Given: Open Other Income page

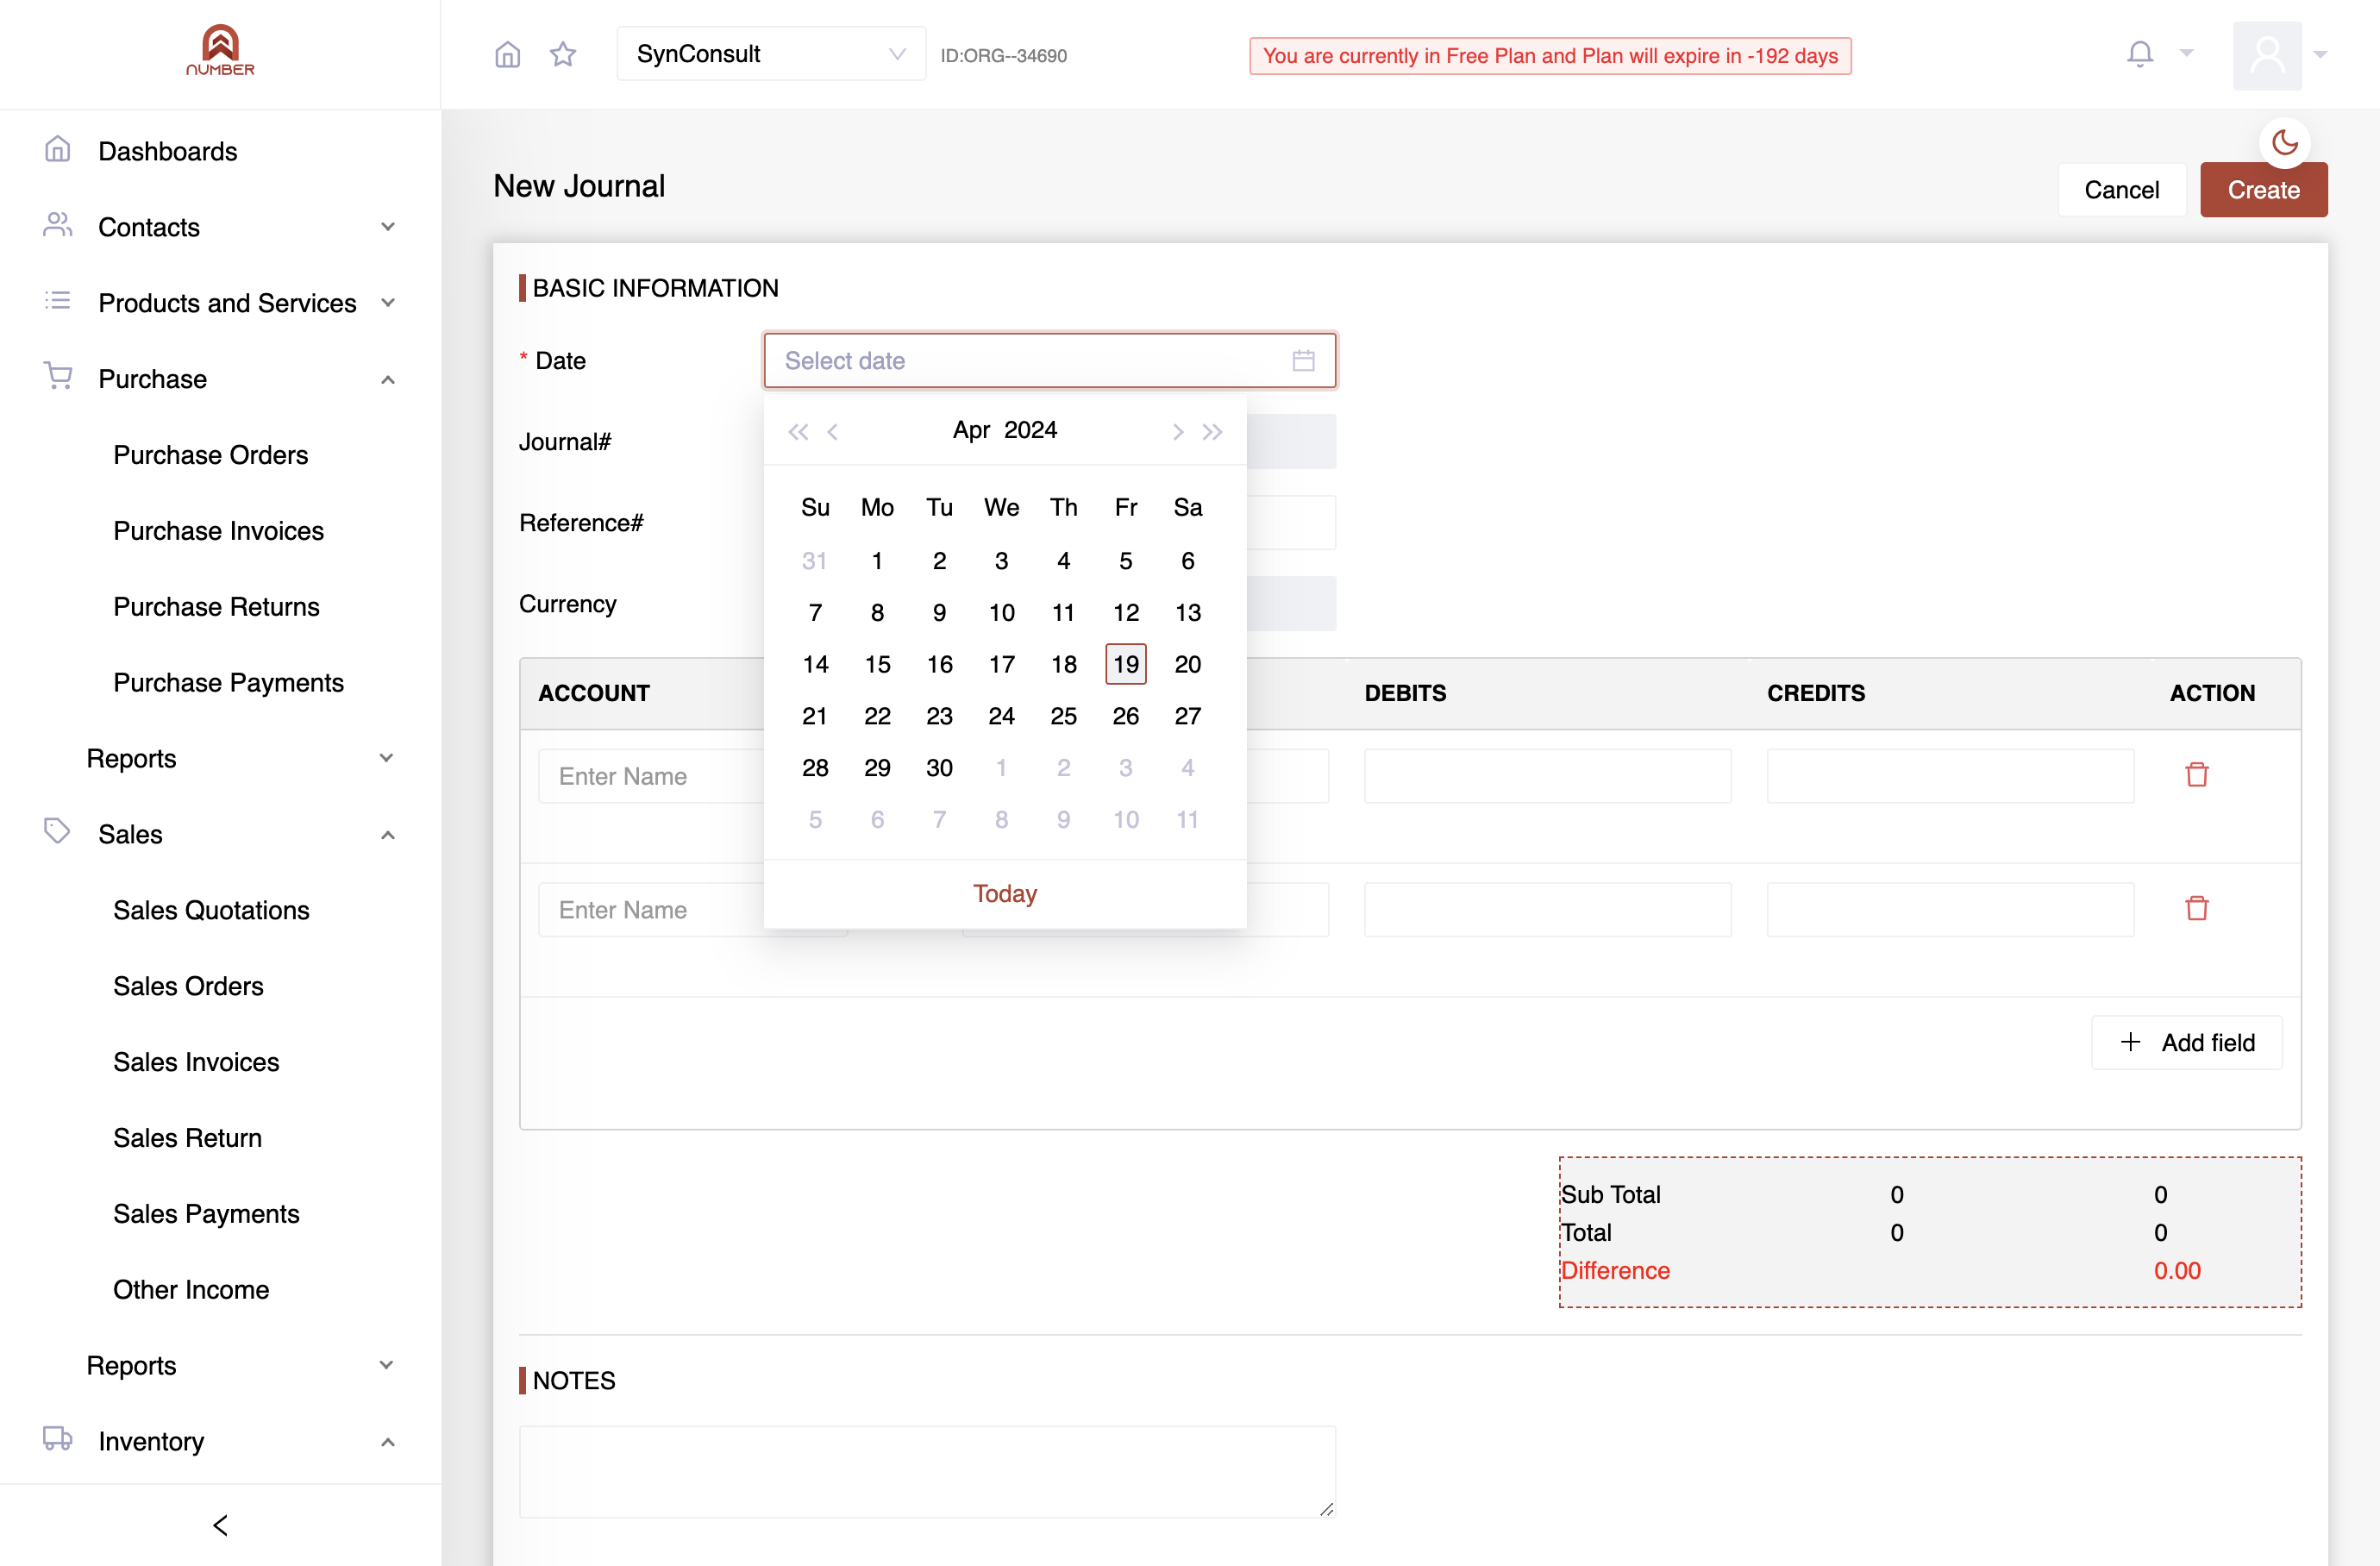Looking at the screenshot, I should click(191, 1290).
